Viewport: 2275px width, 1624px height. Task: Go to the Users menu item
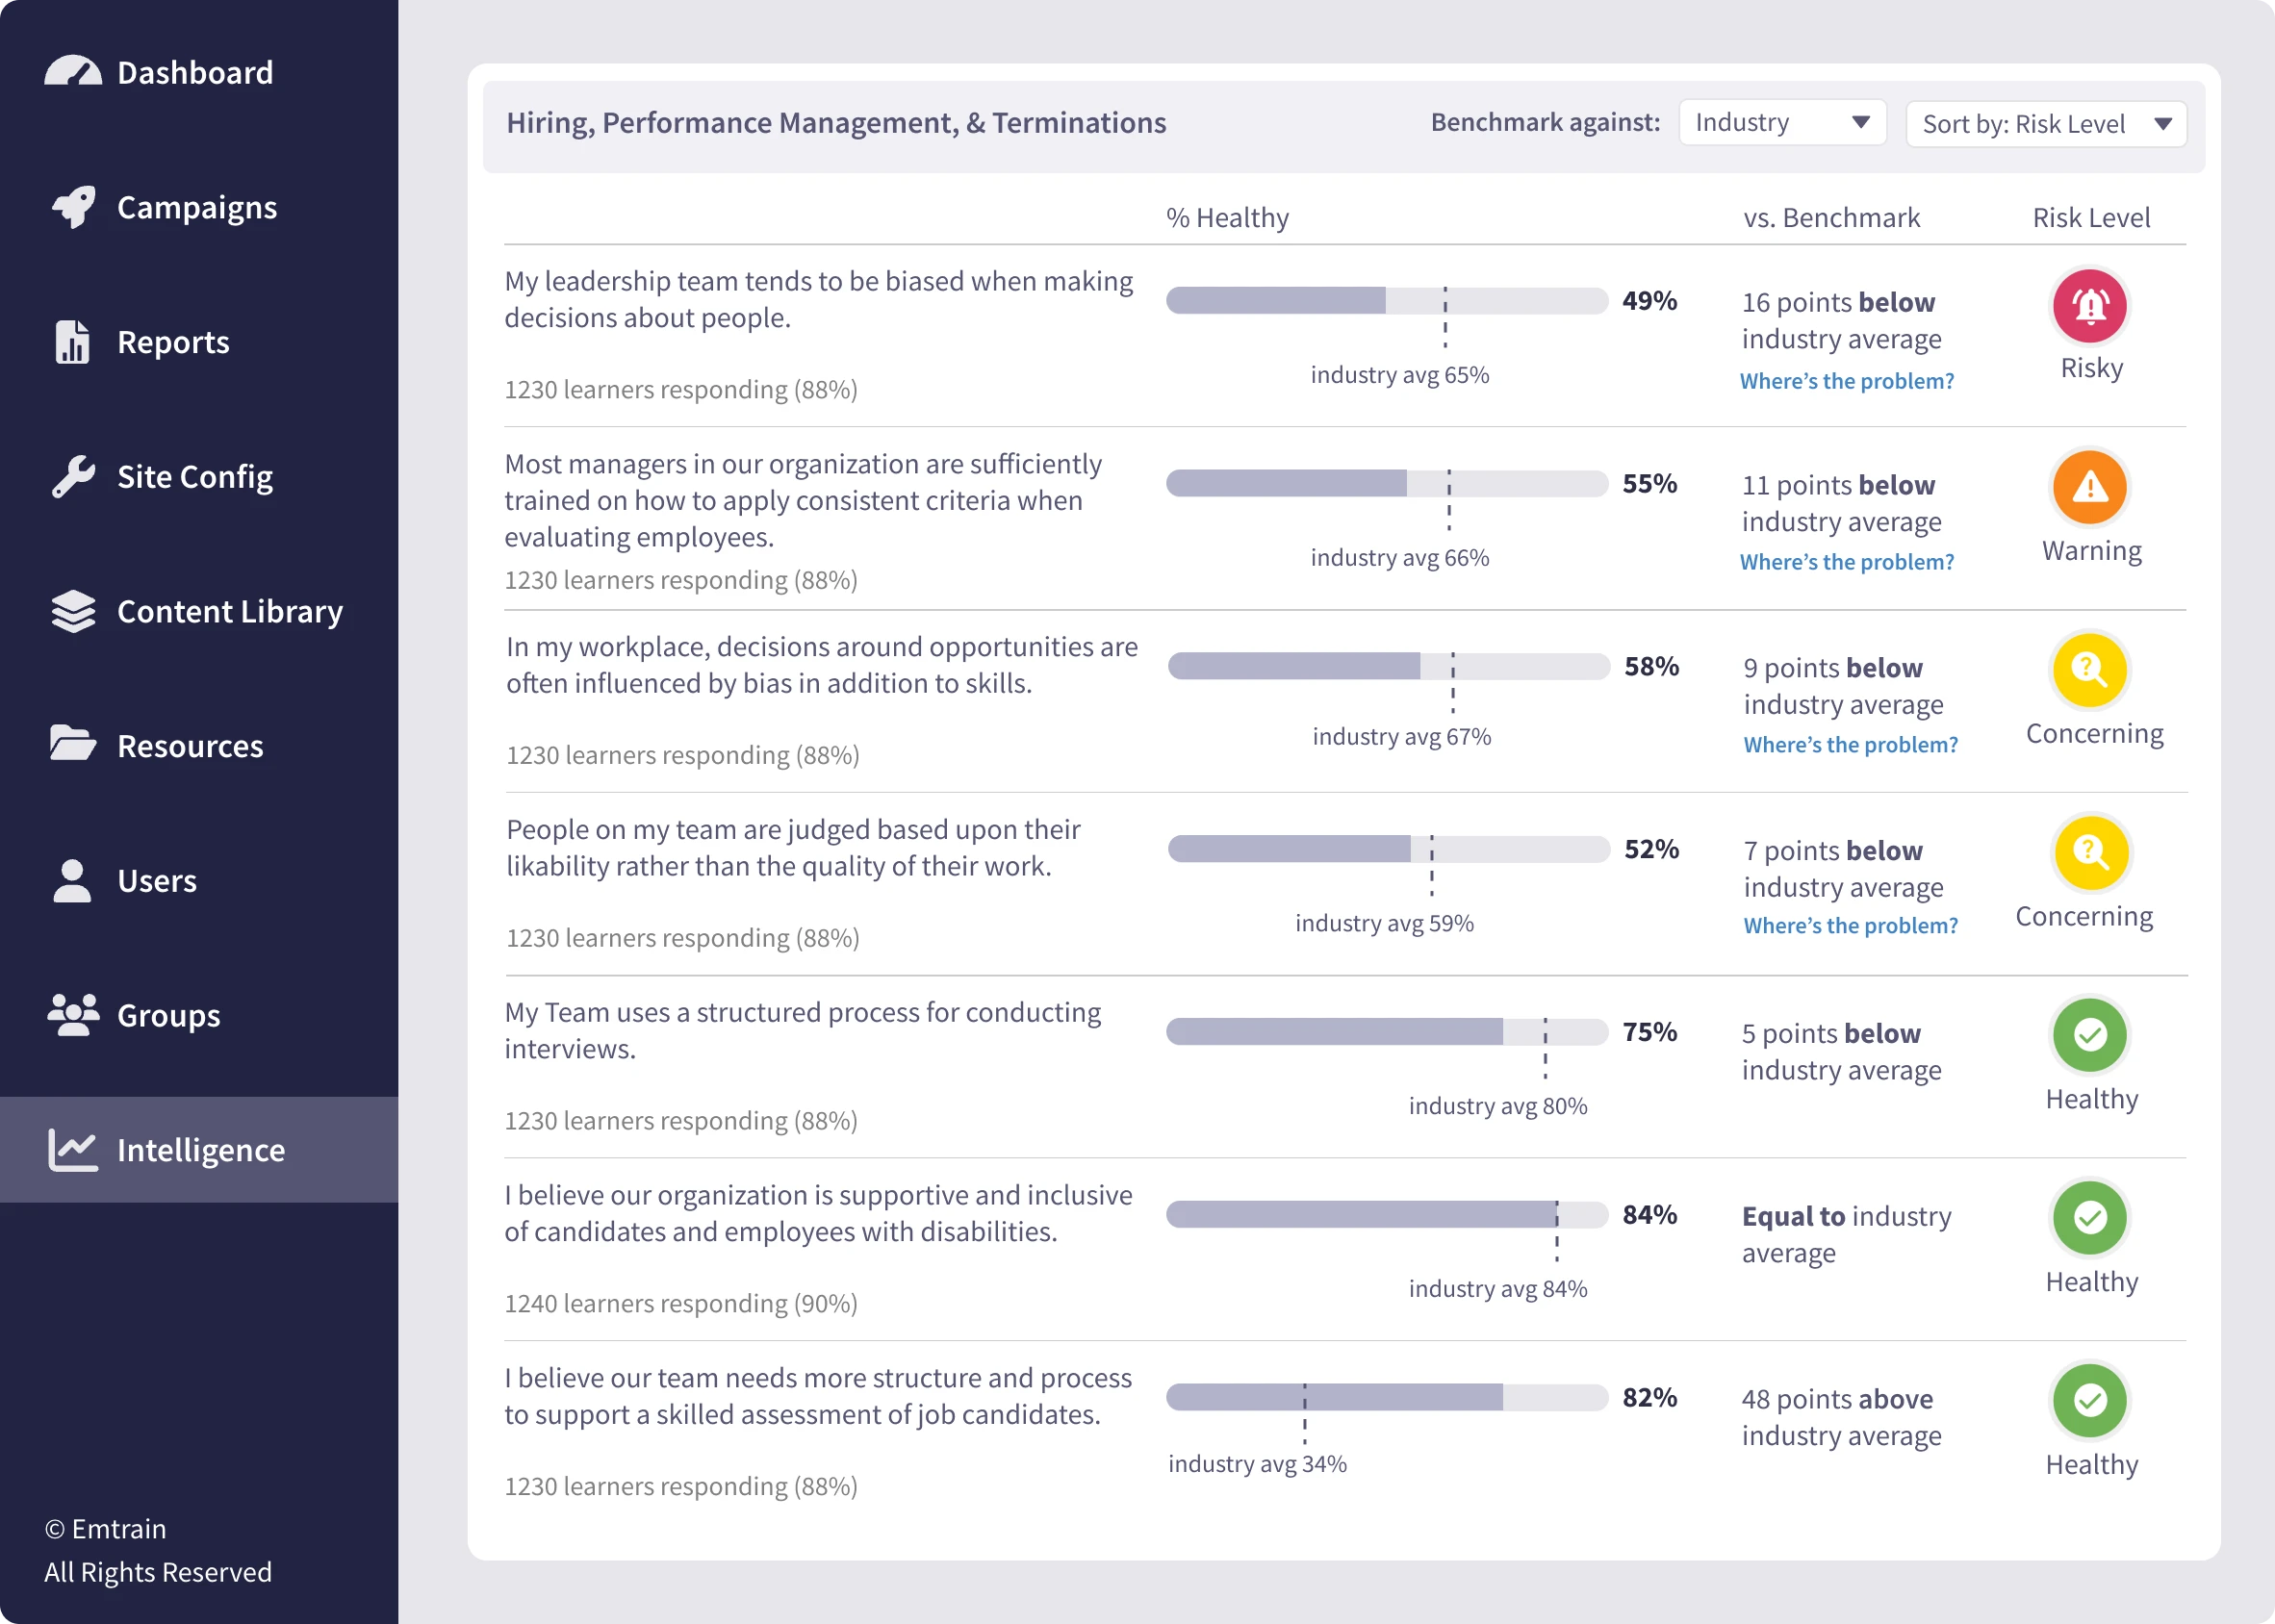(156, 880)
